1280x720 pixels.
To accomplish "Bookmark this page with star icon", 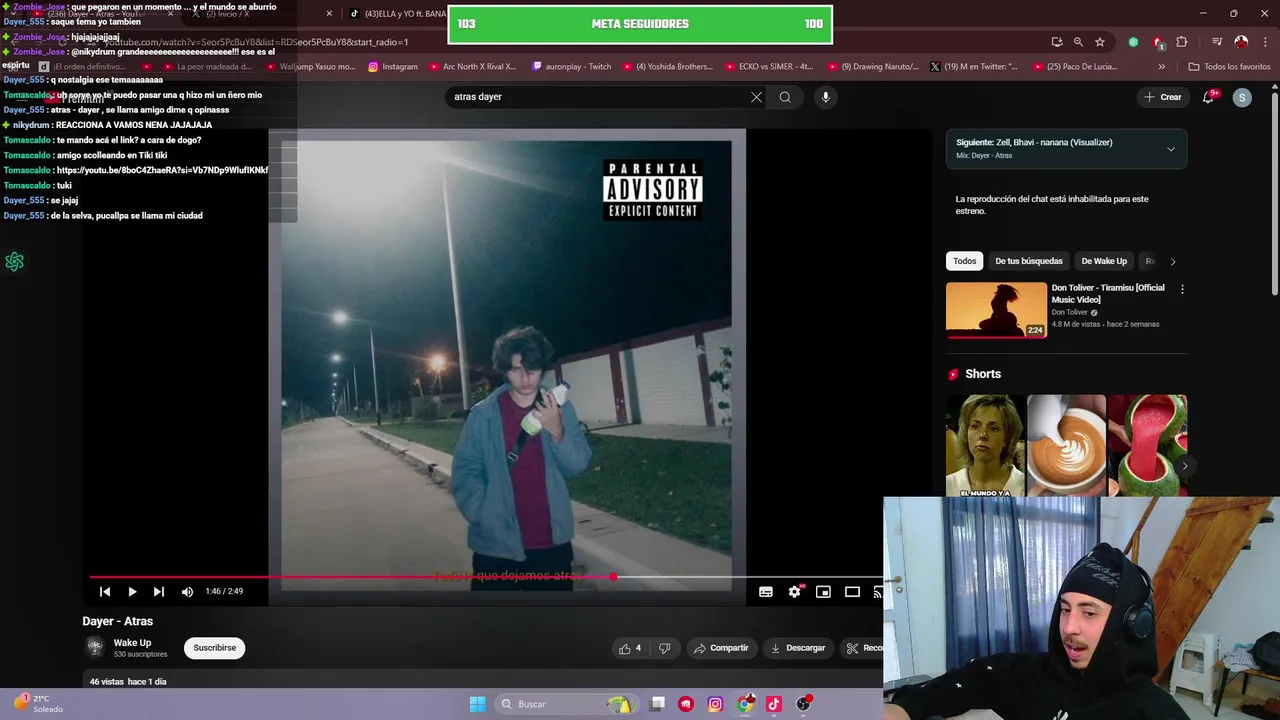I will [1100, 42].
